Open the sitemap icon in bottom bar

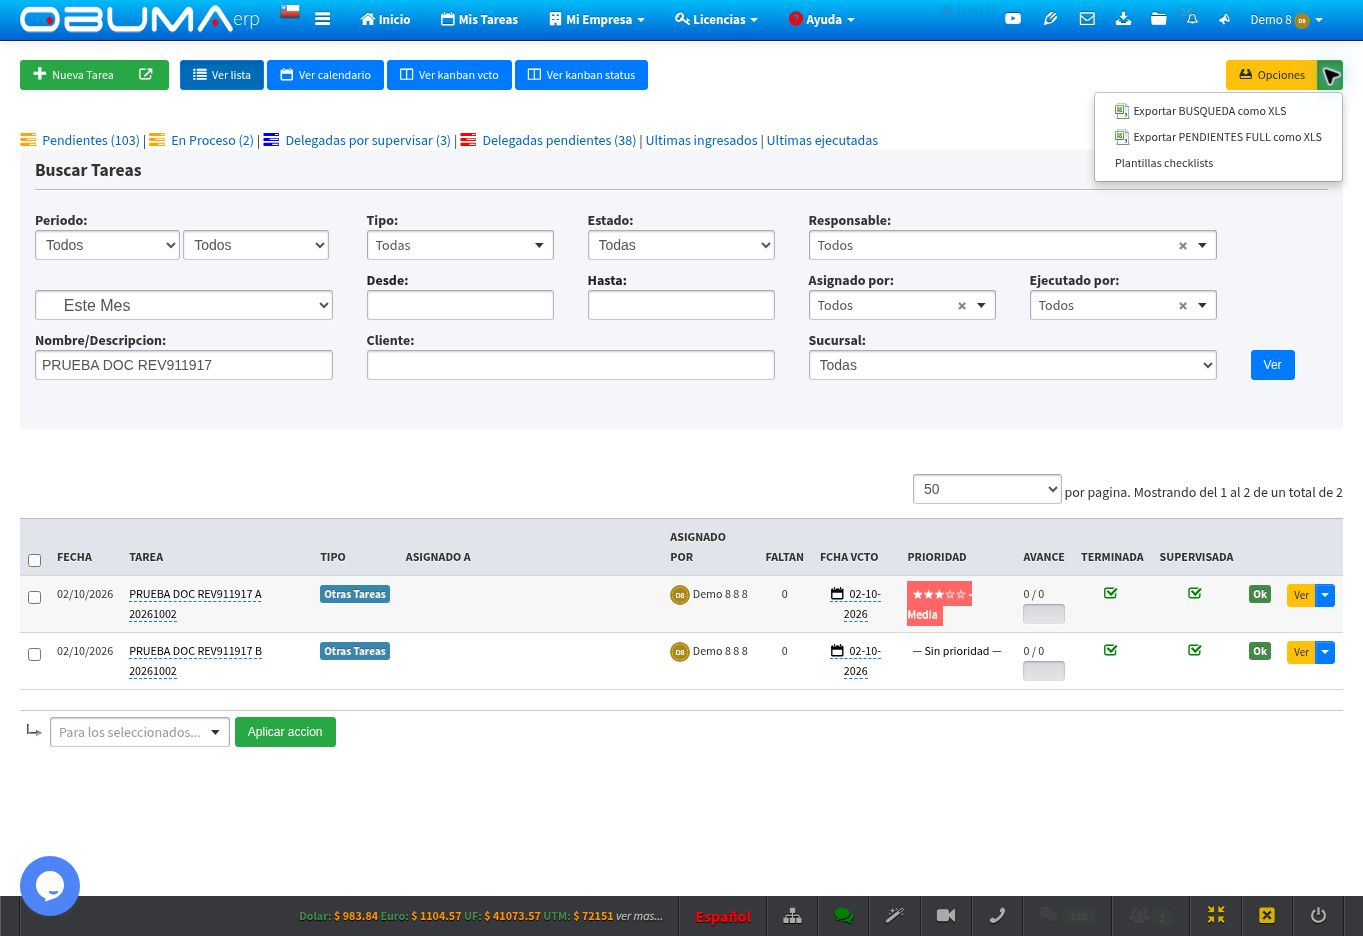tap(792, 915)
